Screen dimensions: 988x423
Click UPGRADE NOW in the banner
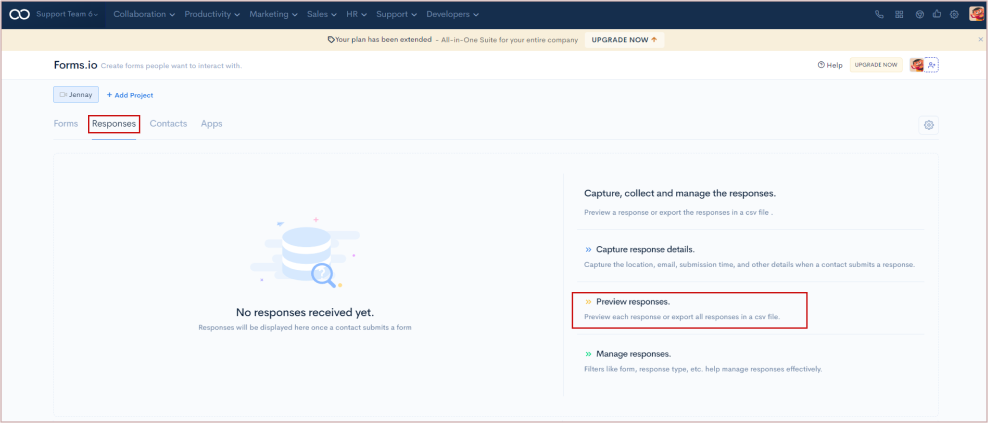621,40
